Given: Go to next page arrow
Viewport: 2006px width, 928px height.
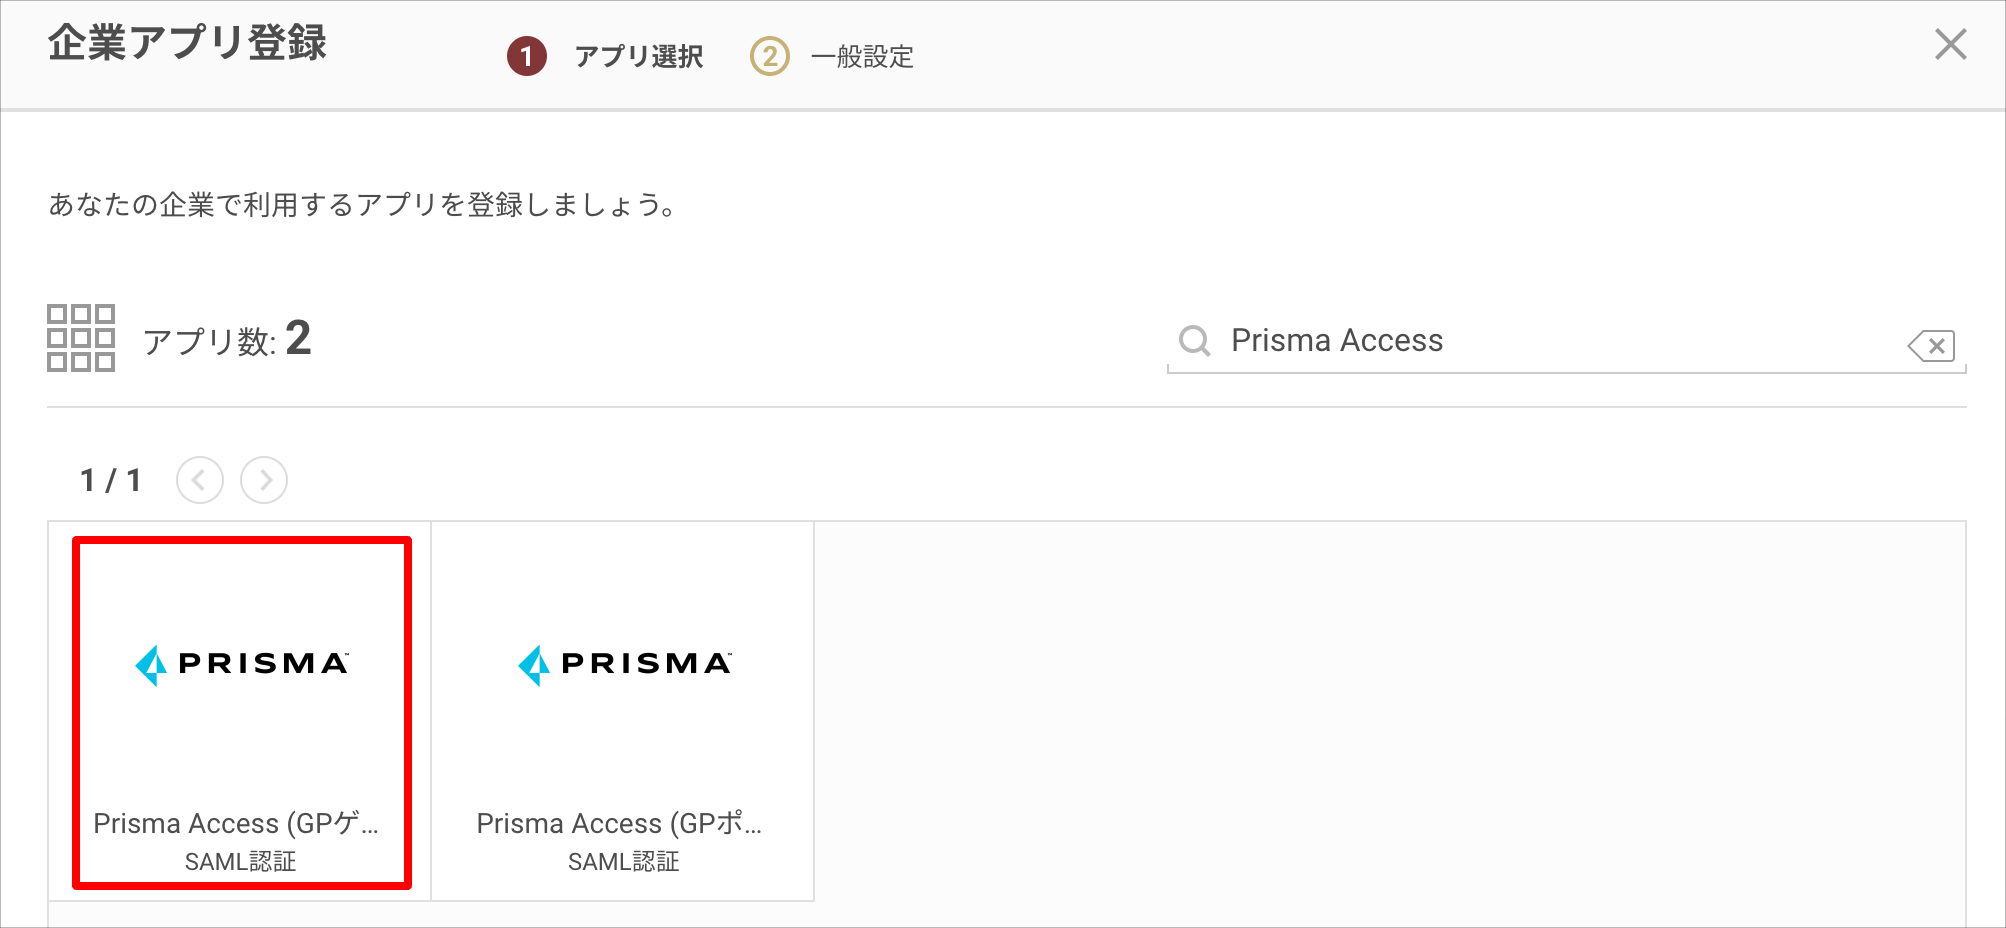Looking at the screenshot, I should [x=264, y=480].
